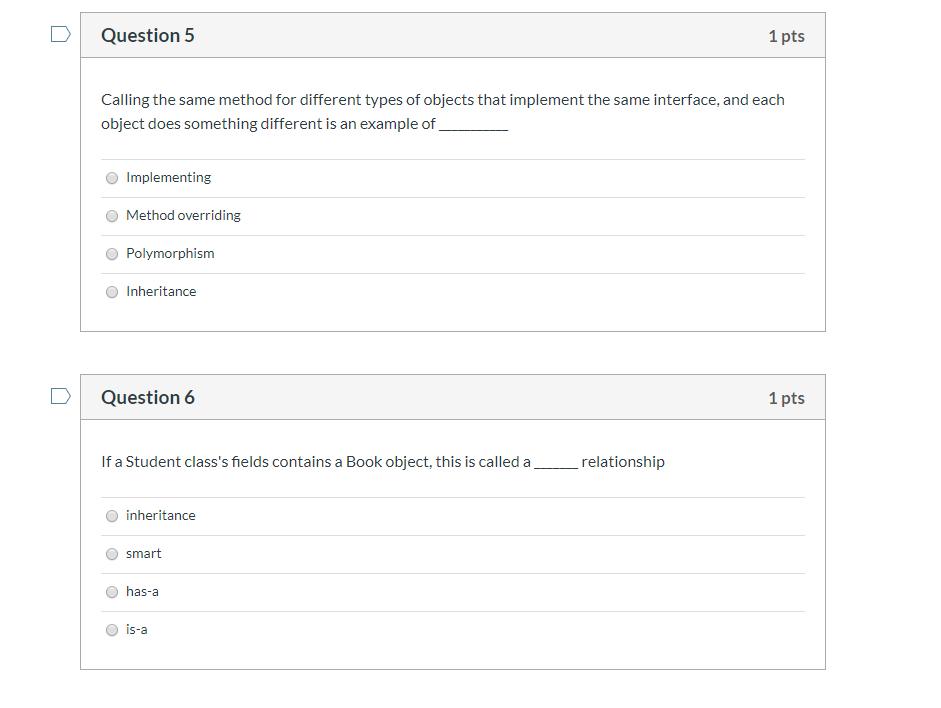Choose the Method overriding answer
941x708 pixels.
[112, 216]
